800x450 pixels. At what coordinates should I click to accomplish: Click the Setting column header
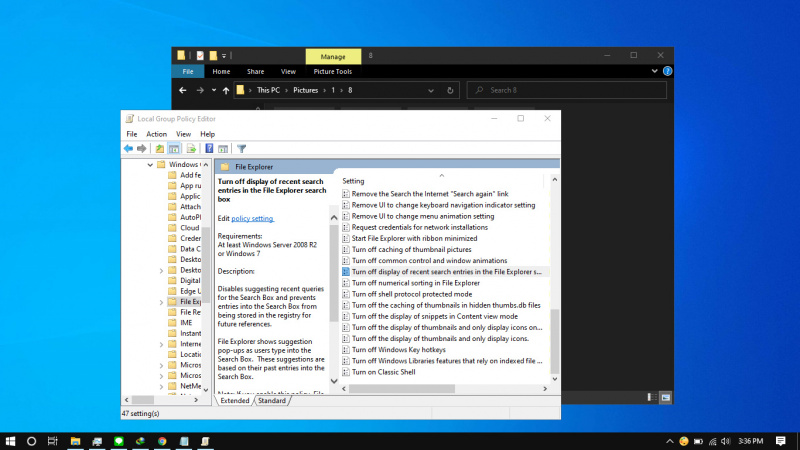(x=353, y=181)
